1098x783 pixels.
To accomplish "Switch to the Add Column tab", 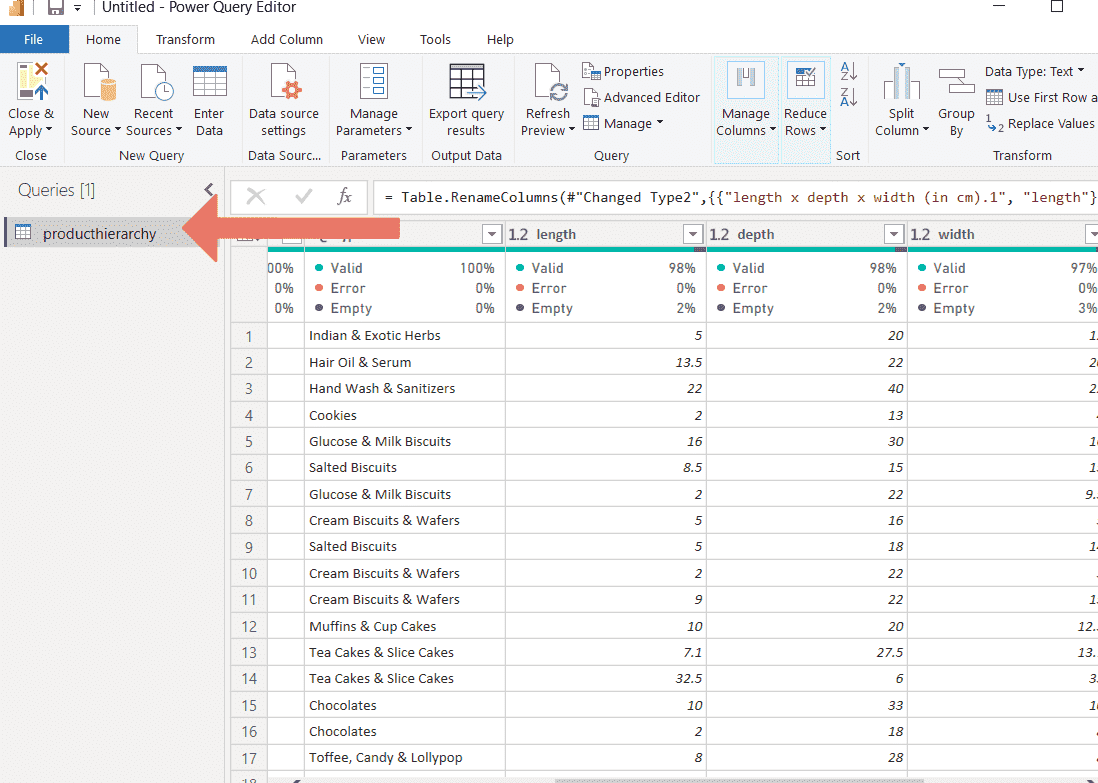I will [x=286, y=40].
